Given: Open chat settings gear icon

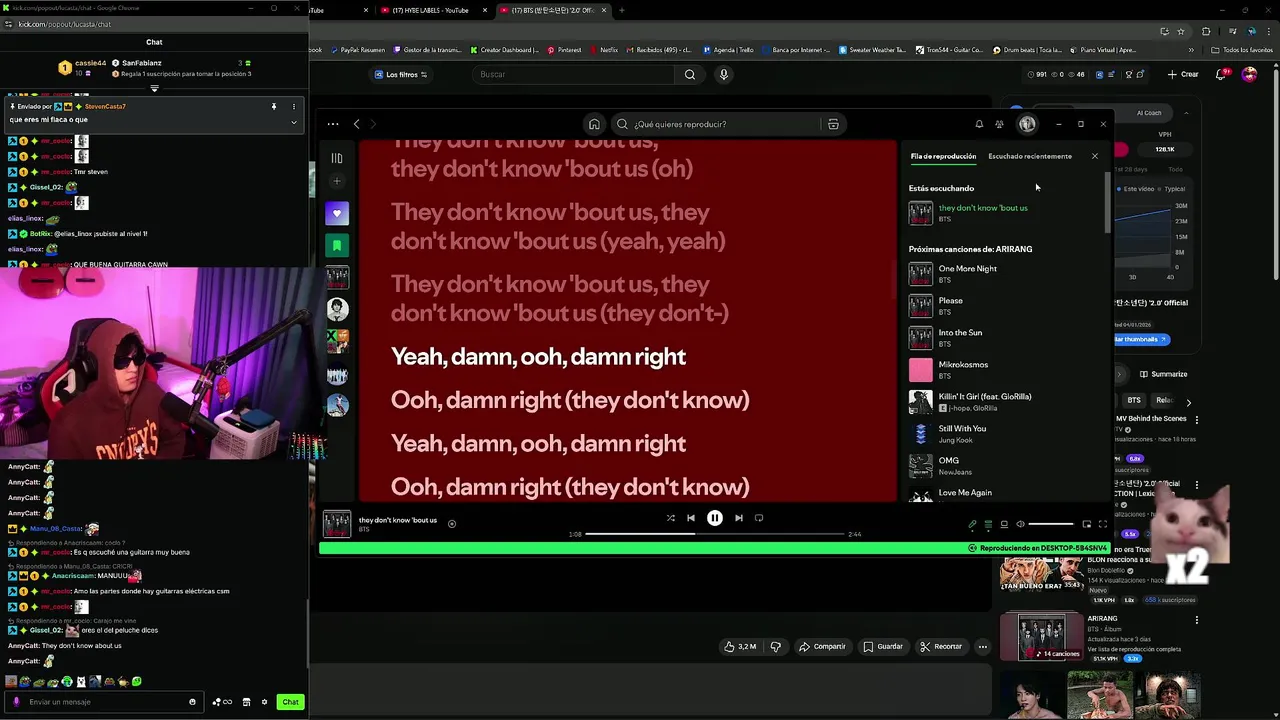Looking at the screenshot, I should pyautogui.click(x=264, y=702).
